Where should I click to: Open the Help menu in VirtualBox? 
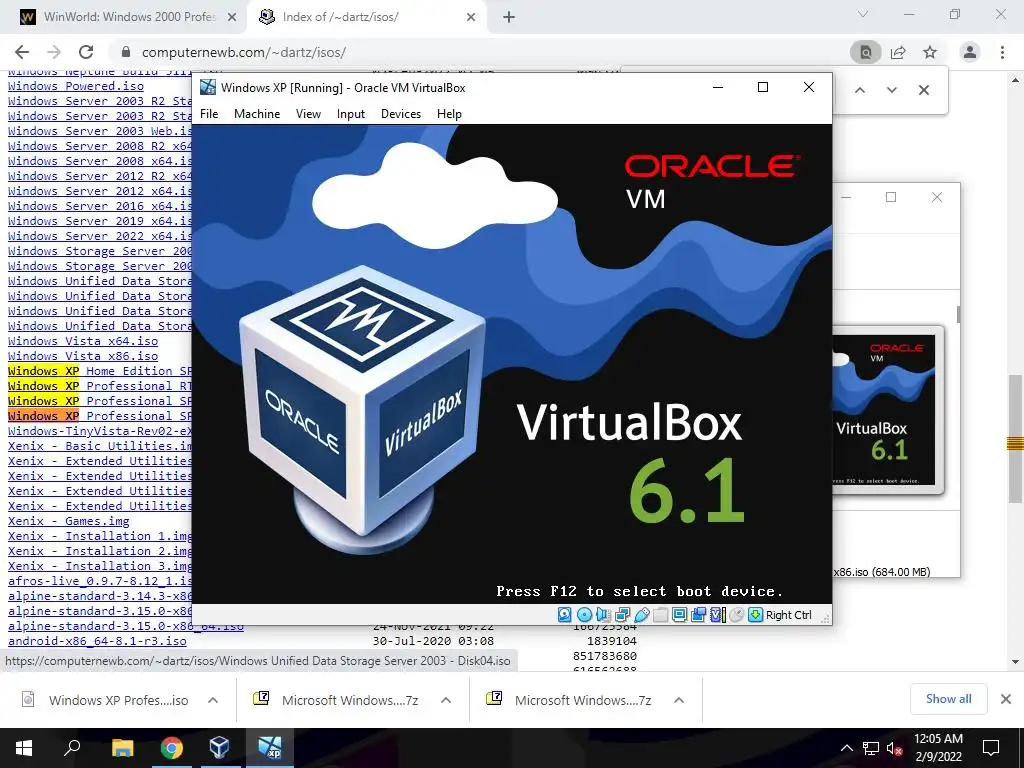click(449, 114)
